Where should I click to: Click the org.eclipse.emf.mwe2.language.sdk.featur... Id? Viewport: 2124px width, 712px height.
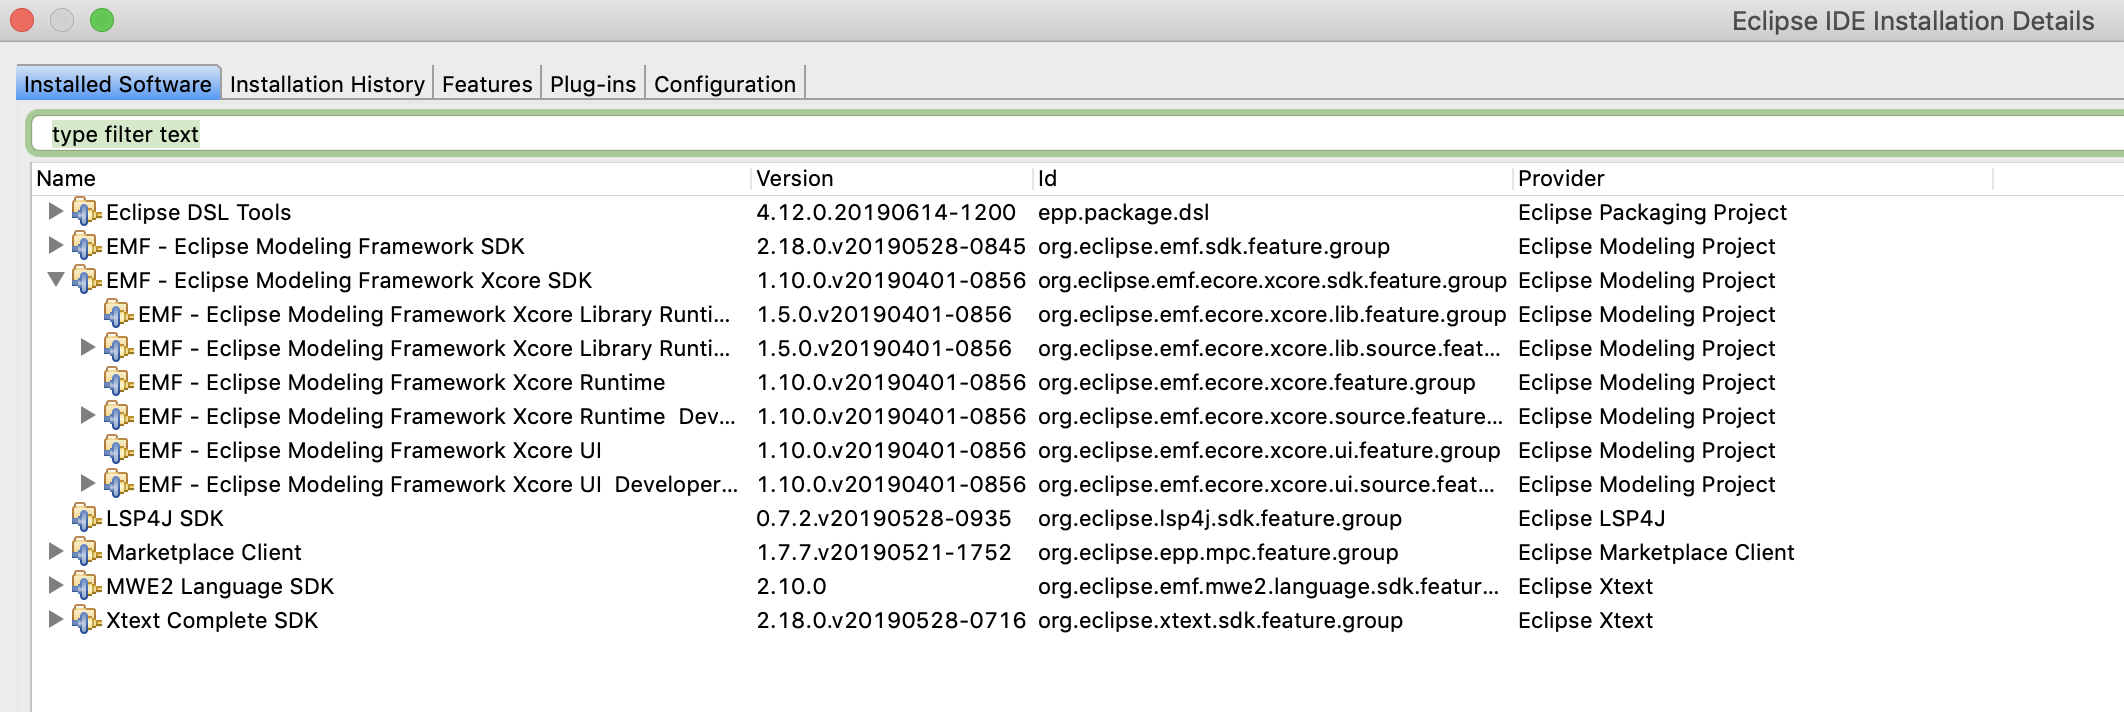pyautogui.click(x=1269, y=586)
